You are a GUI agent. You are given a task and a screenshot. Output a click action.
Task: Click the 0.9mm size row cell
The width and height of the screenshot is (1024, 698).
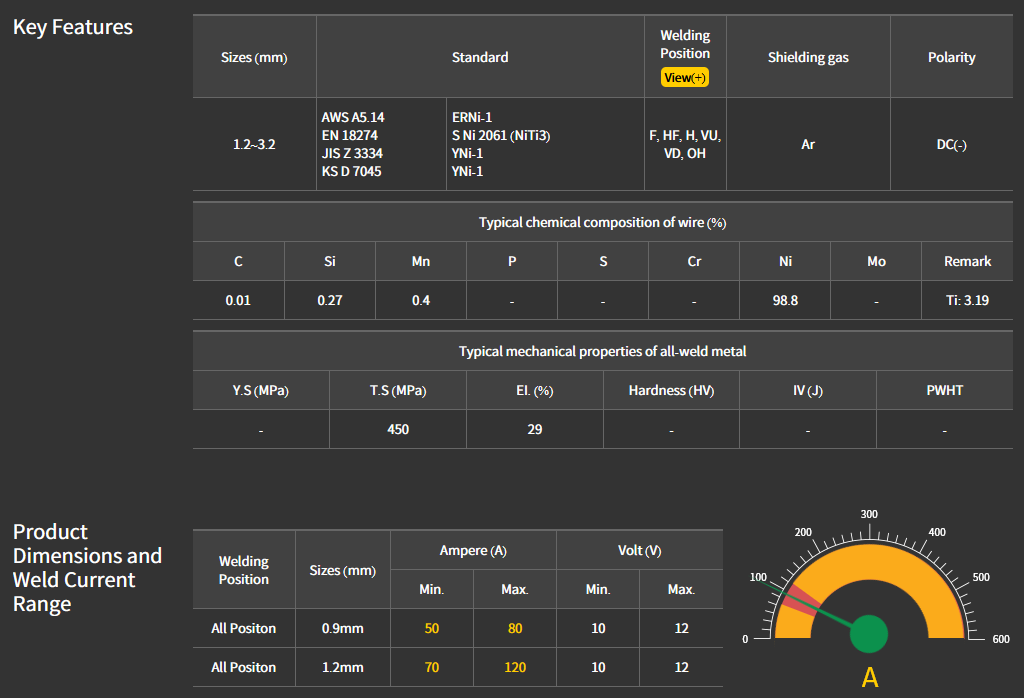point(342,628)
